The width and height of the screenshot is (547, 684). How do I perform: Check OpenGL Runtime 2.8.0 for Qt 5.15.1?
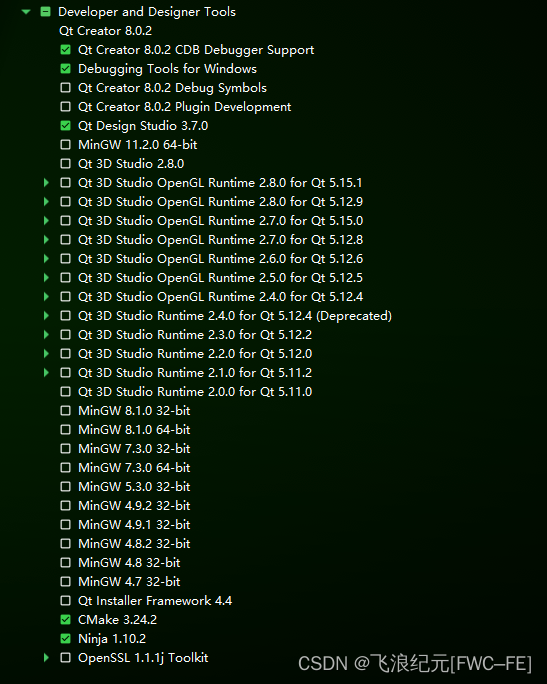(x=65, y=183)
